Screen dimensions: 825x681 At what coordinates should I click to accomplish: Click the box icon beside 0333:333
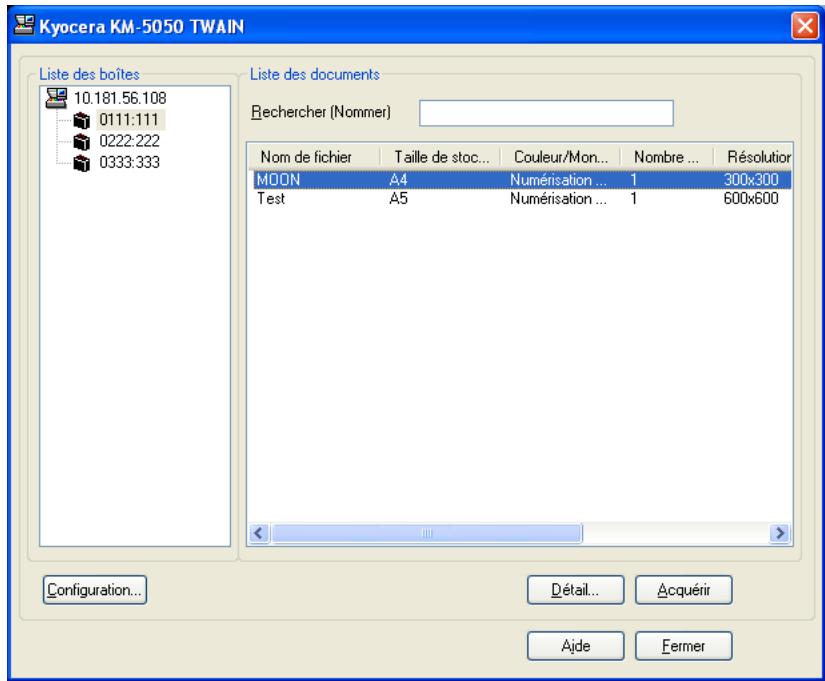tap(82, 163)
